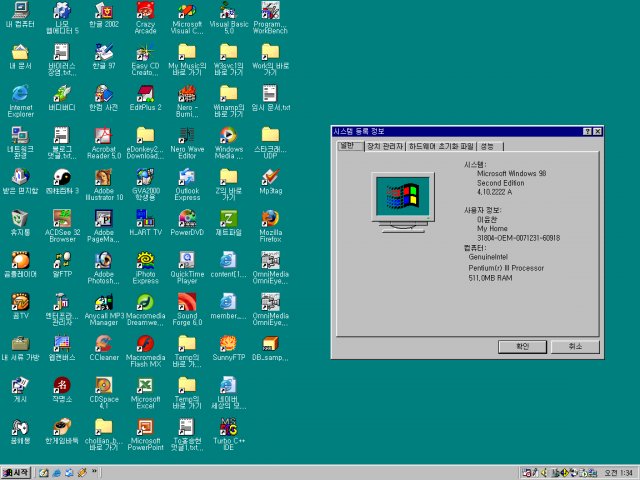Switch to the 하드웨어 tab in dialog

(441, 147)
